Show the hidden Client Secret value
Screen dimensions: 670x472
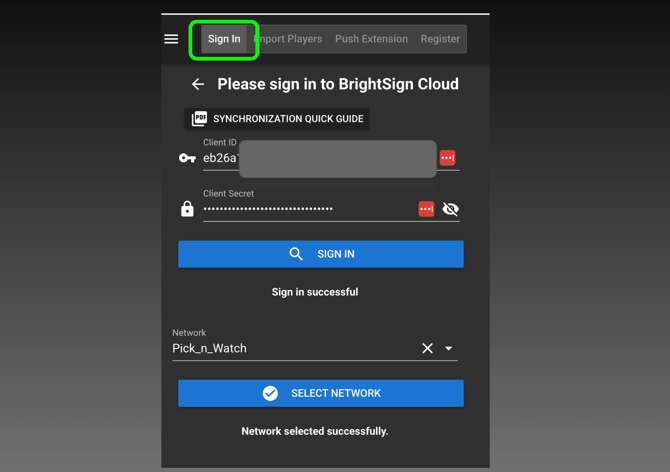pyautogui.click(x=451, y=209)
